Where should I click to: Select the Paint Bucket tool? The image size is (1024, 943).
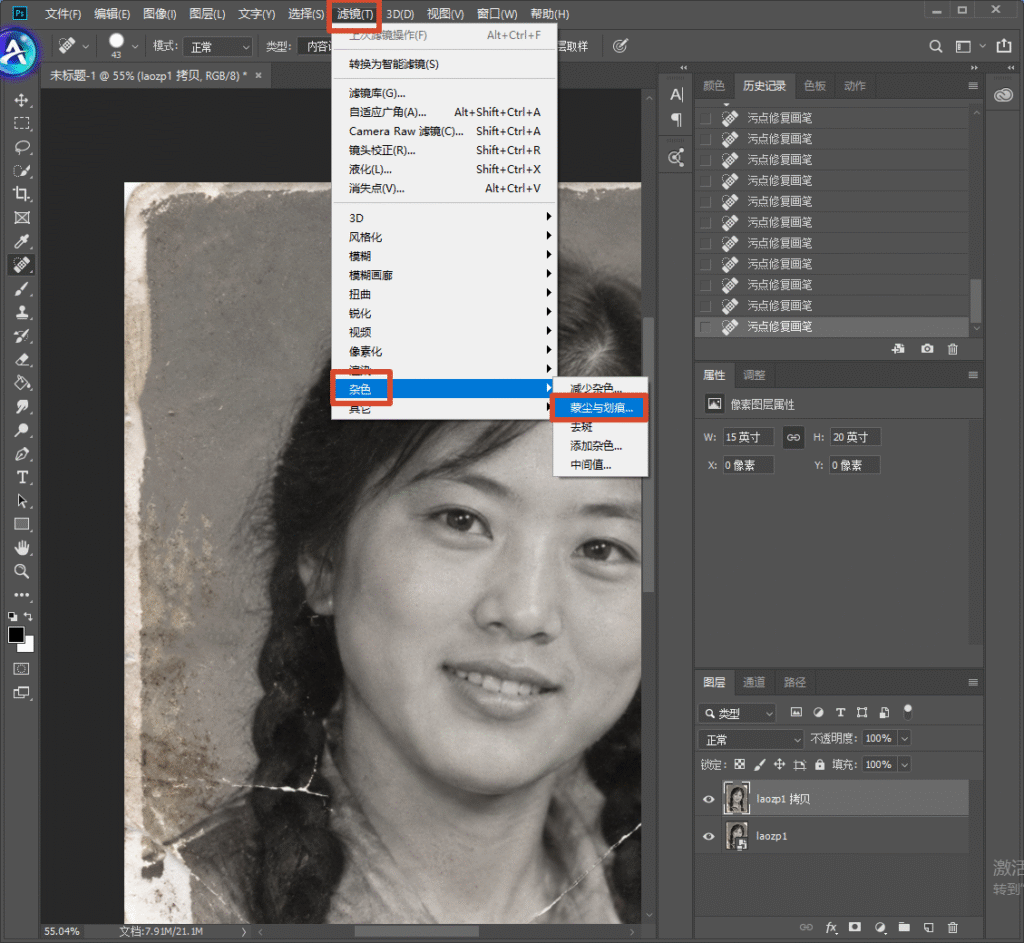22,383
